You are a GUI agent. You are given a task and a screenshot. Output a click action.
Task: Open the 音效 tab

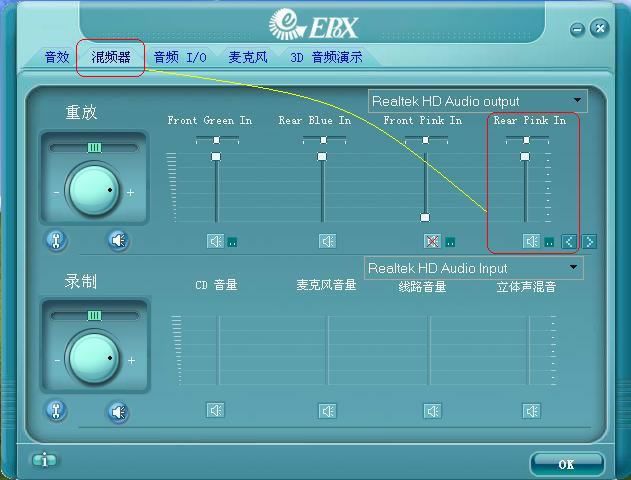coord(57,57)
